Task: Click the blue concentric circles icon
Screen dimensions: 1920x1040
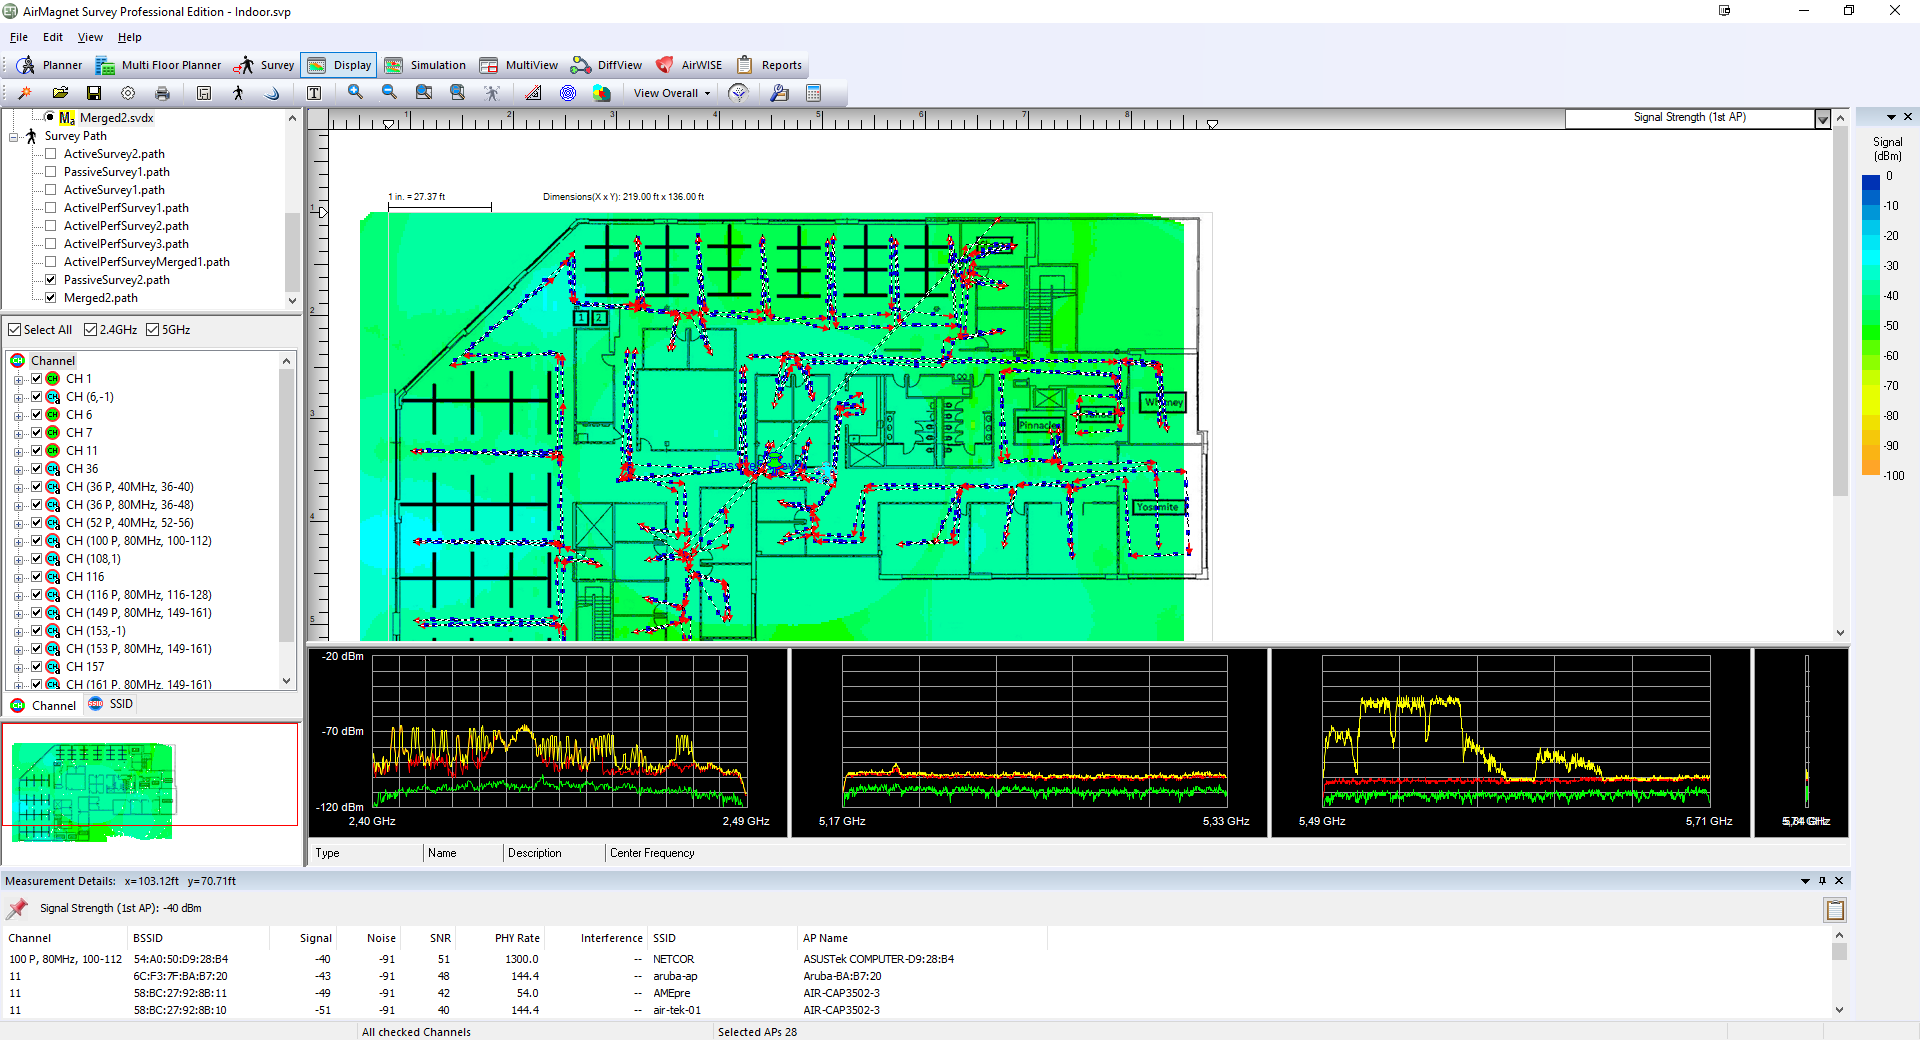Action: tap(568, 93)
